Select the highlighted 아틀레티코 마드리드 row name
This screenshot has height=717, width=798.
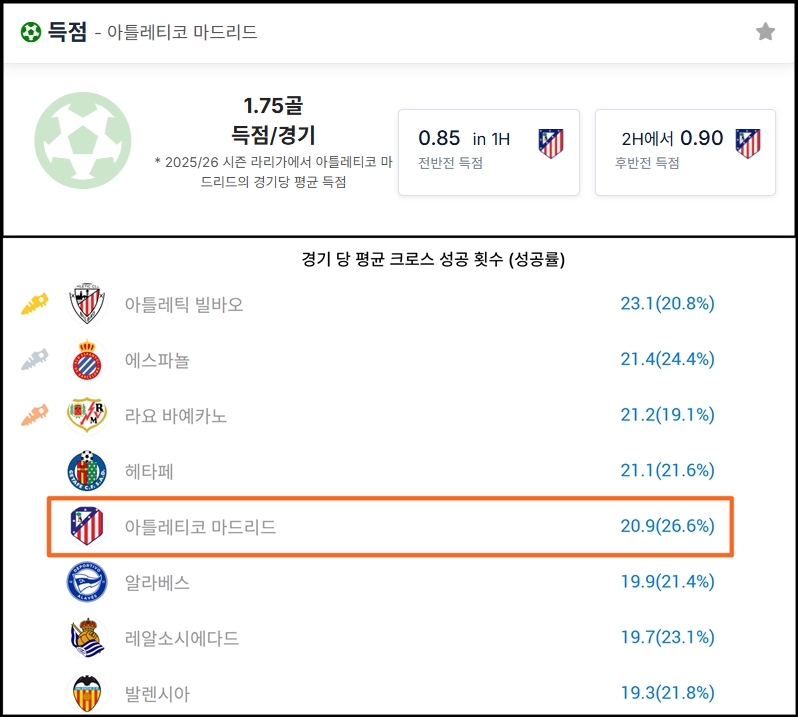[200, 526]
